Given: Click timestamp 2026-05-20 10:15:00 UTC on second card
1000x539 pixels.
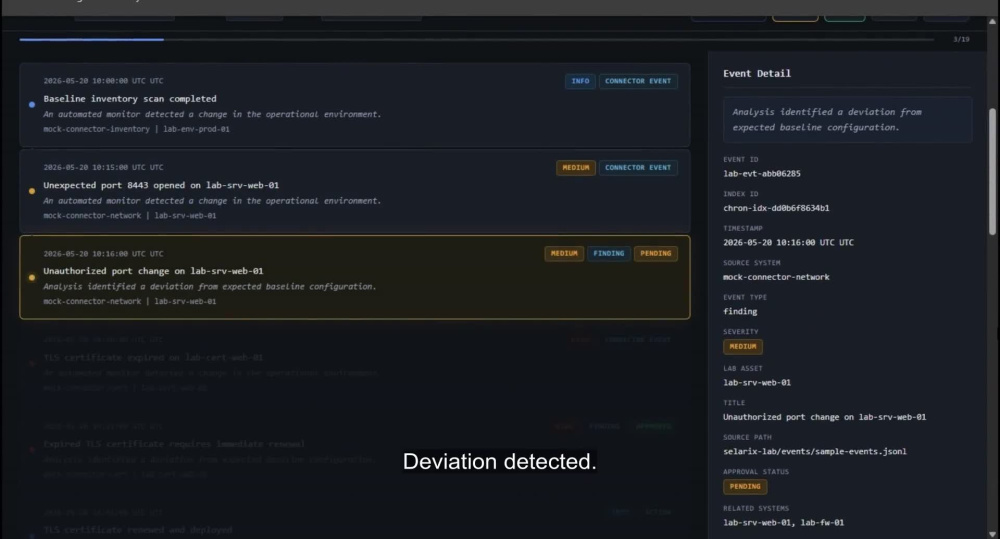Looking at the screenshot, I should pyautogui.click(x=103, y=167).
